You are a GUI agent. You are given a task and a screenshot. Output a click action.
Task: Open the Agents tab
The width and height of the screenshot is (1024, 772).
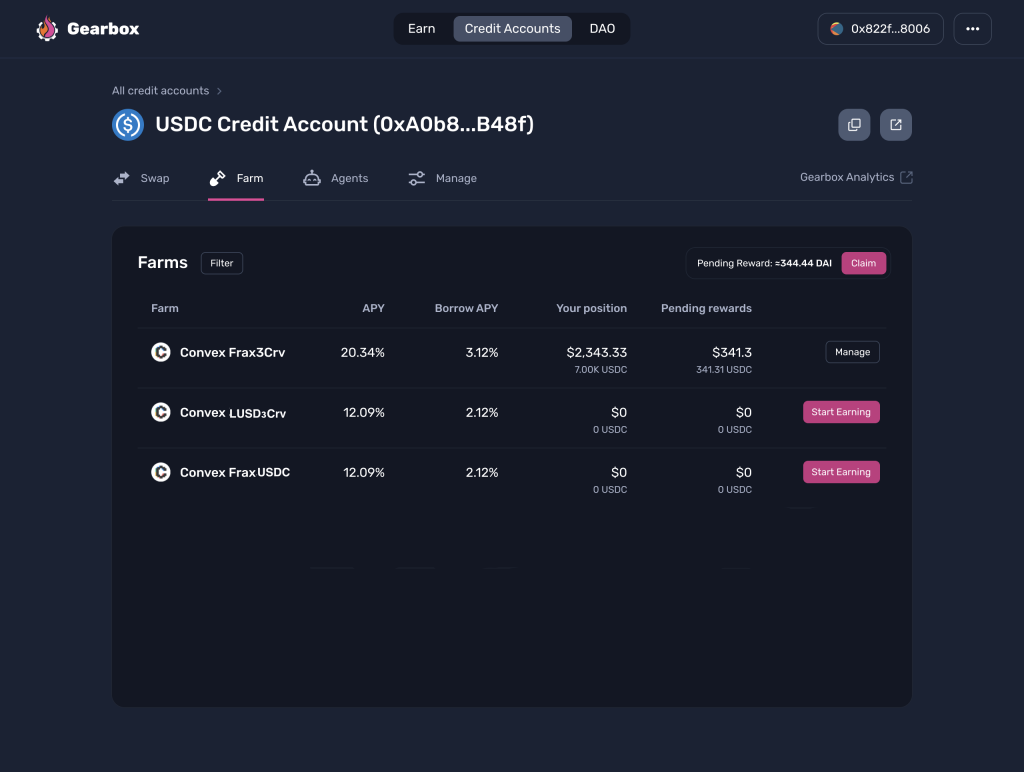(x=336, y=178)
